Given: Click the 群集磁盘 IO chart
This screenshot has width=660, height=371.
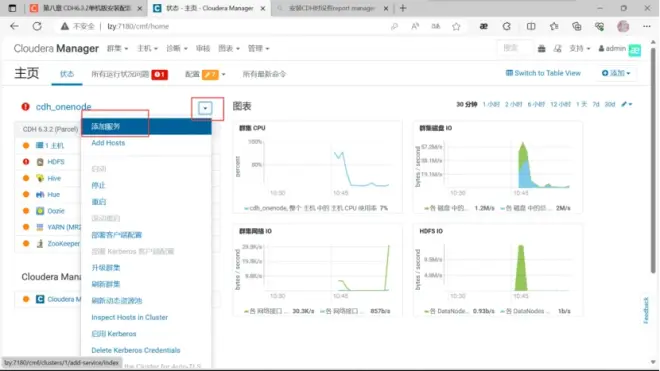Looking at the screenshot, I should pos(498,167).
